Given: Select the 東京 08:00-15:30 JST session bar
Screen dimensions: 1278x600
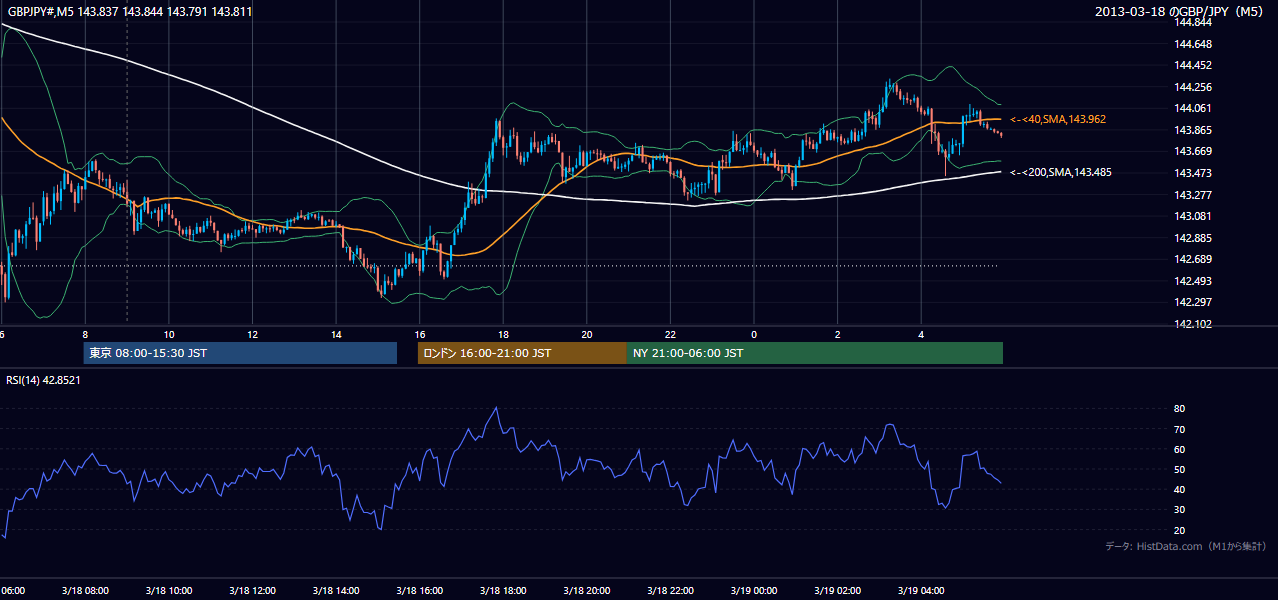Looking at the screenshot, I should point(240,353).
